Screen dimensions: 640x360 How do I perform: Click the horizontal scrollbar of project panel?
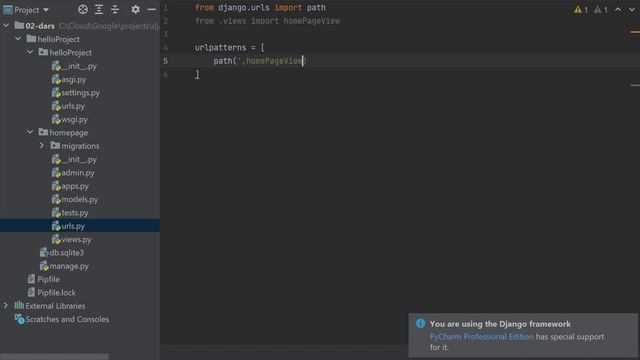coord(54,357)
